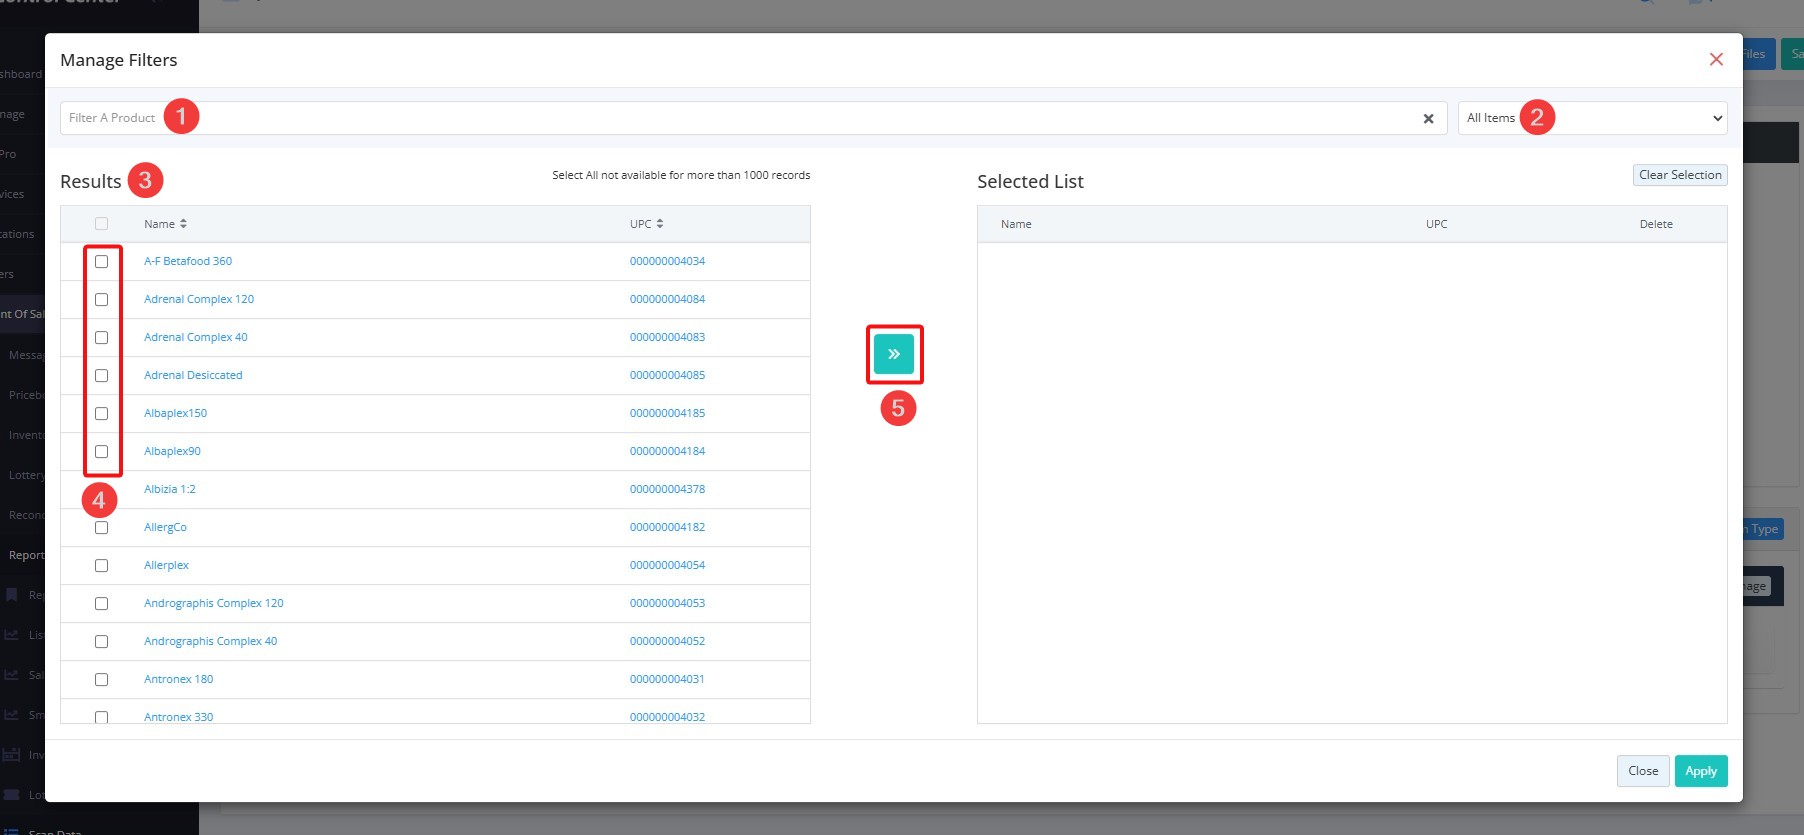
Task: Check the Albaplex150 checkbox
Action: [x=101, y=414]
